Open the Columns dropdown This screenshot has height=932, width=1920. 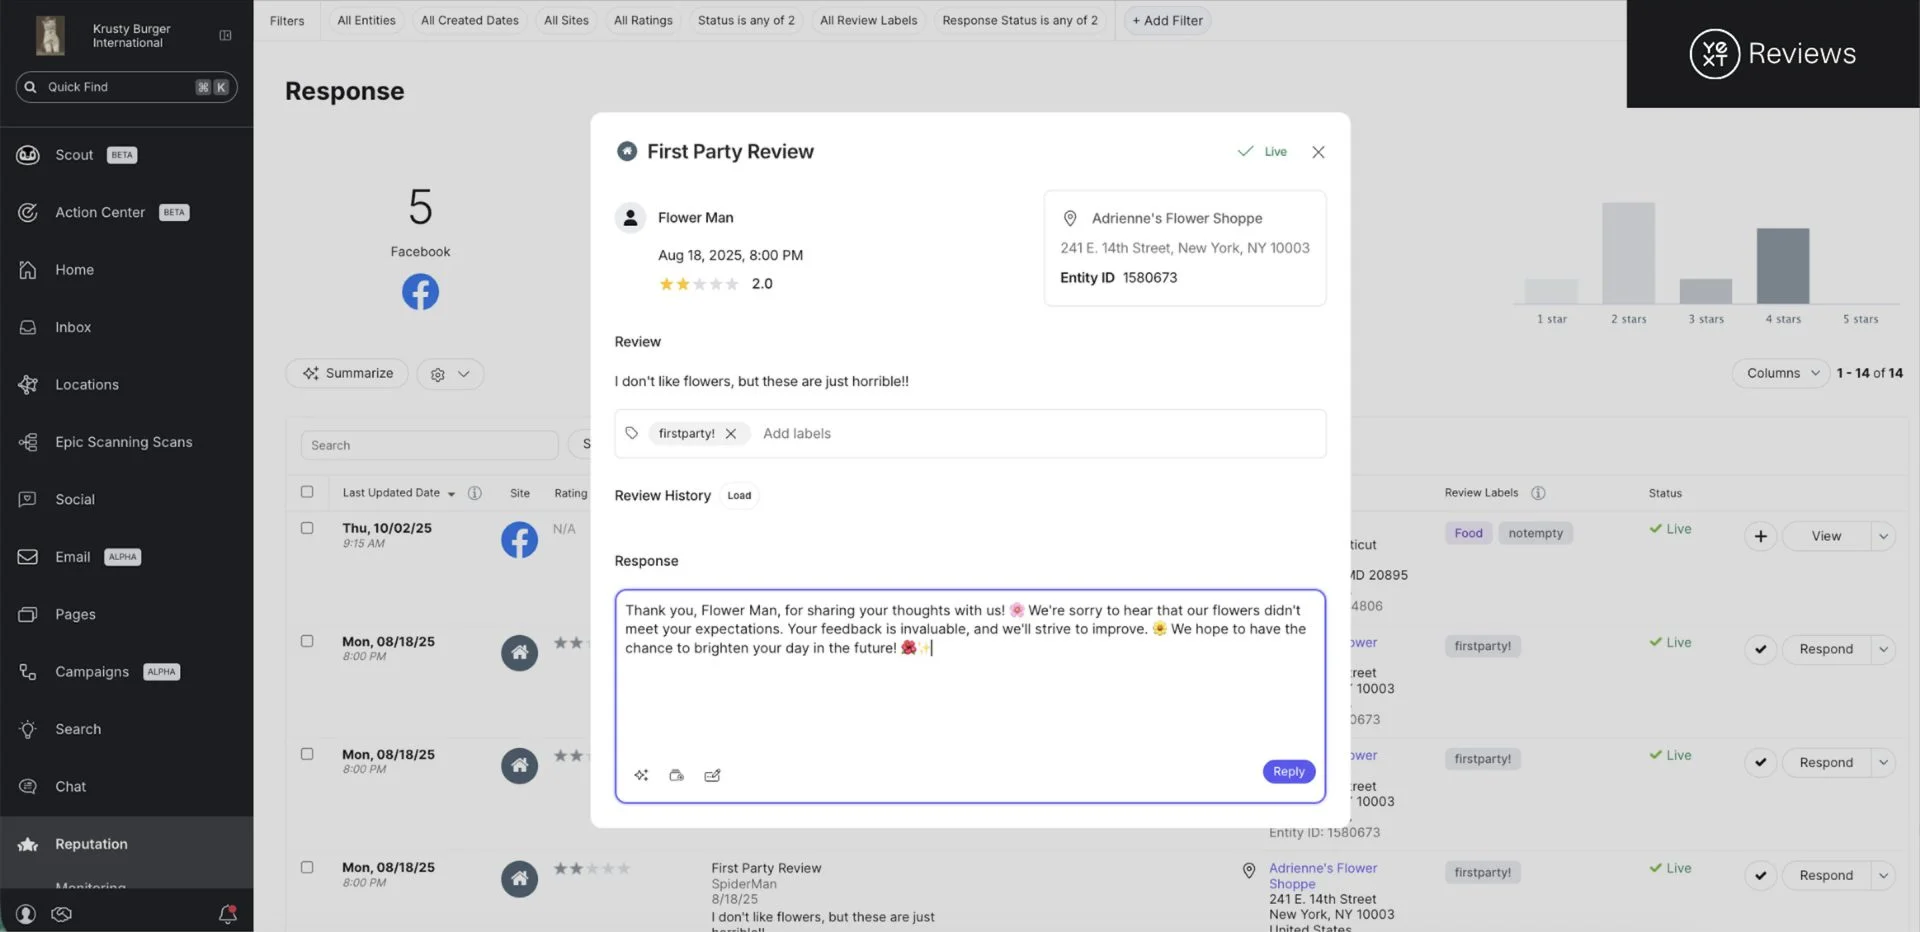coord(1781,373)
